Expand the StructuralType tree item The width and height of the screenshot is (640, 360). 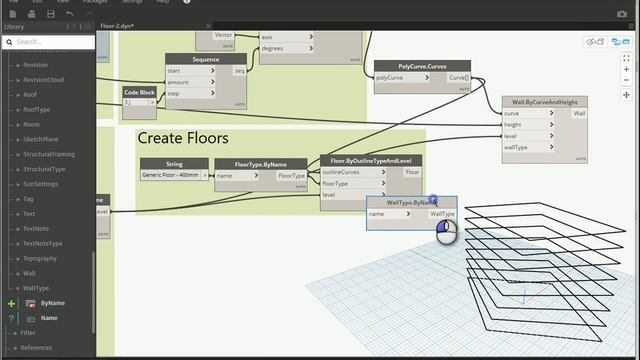(18, 169)
